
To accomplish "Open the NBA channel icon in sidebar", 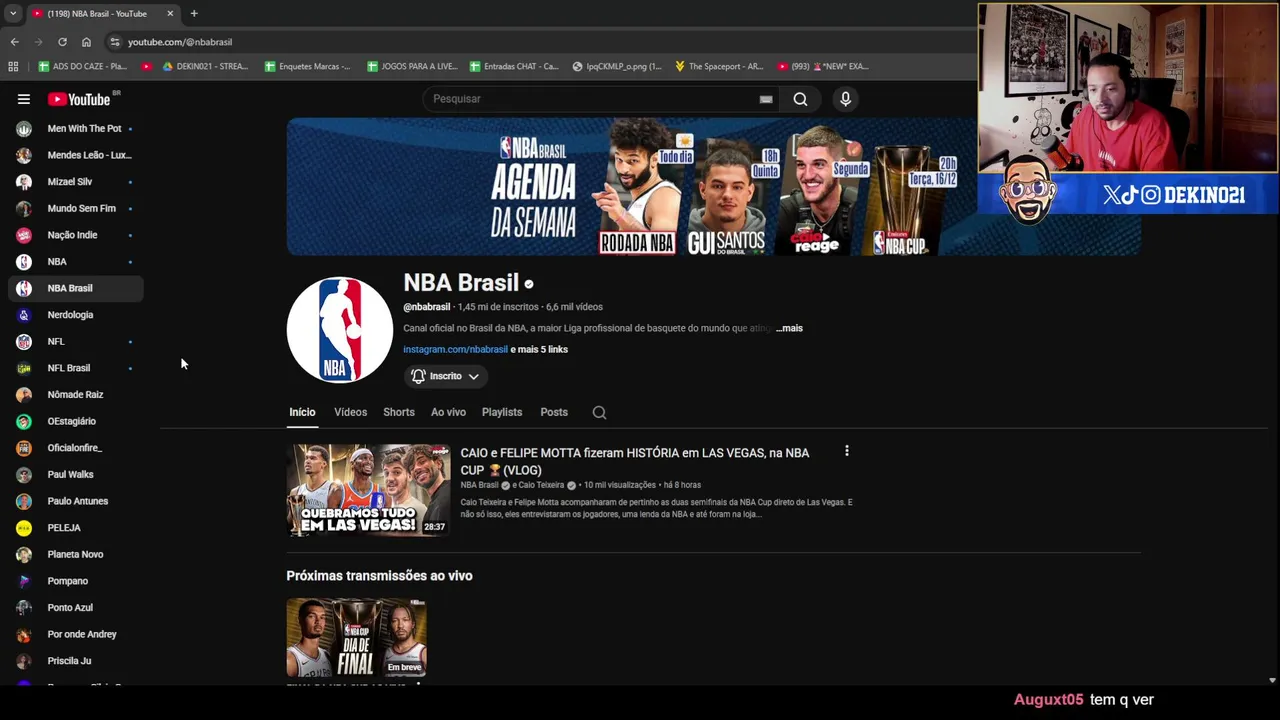I will 24,262.
